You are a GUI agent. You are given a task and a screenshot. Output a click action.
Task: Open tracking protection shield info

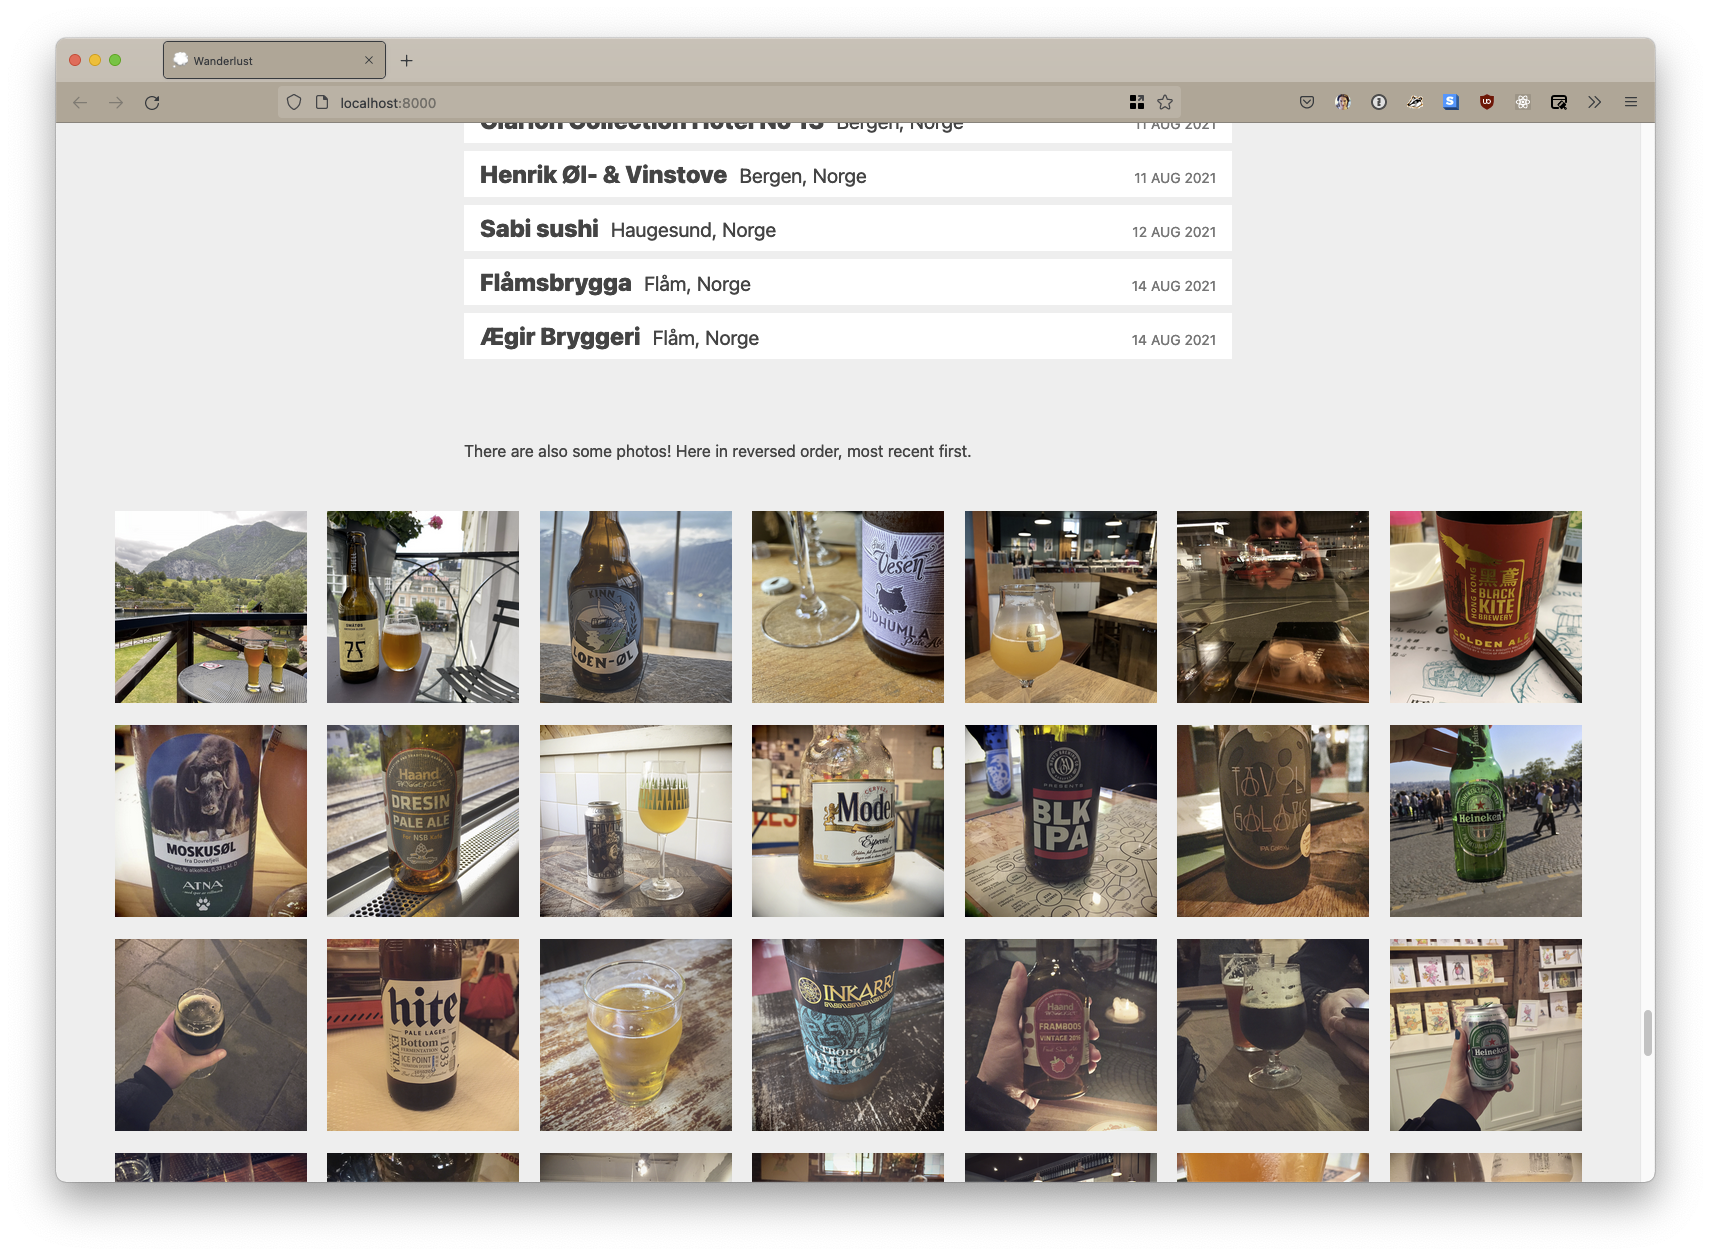[294, 102]
